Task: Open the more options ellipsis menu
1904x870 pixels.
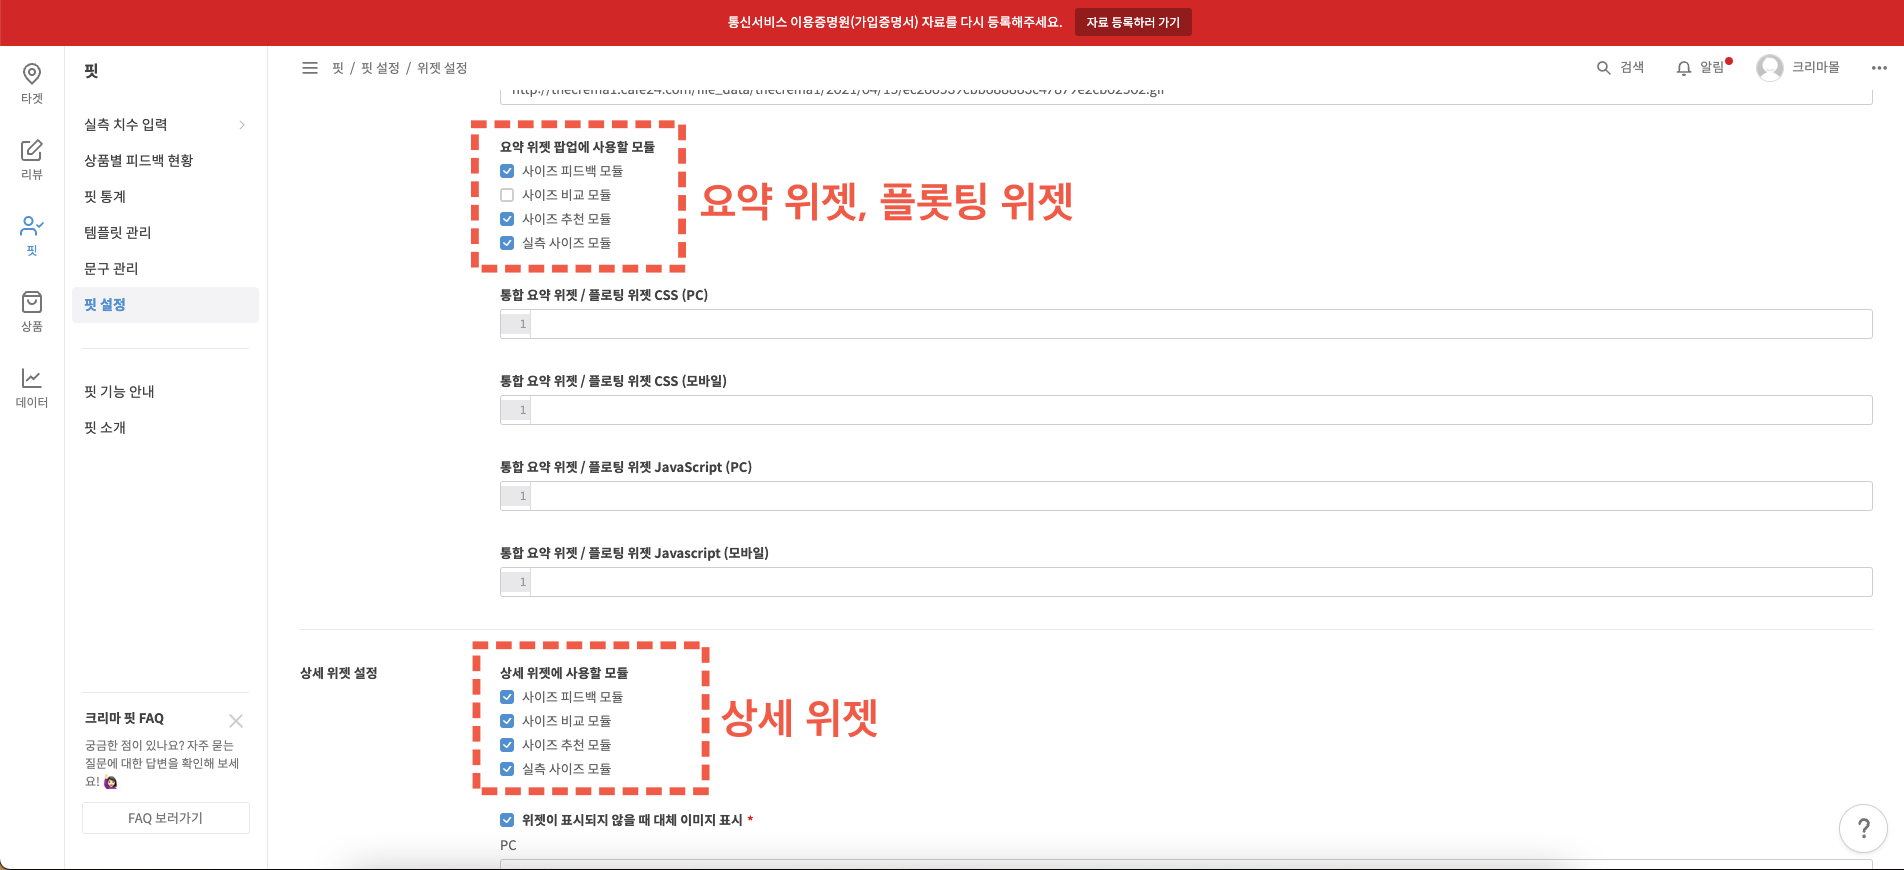Action: [1879, 68]
